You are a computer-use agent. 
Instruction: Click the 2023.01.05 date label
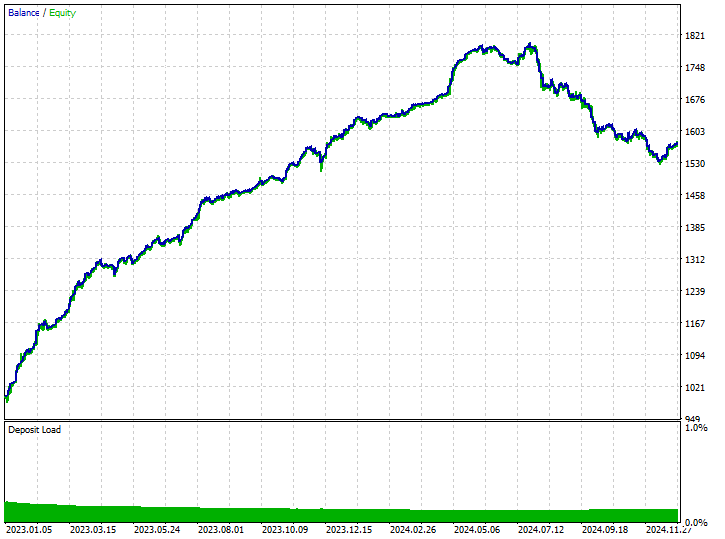click(x=29, y=529)
